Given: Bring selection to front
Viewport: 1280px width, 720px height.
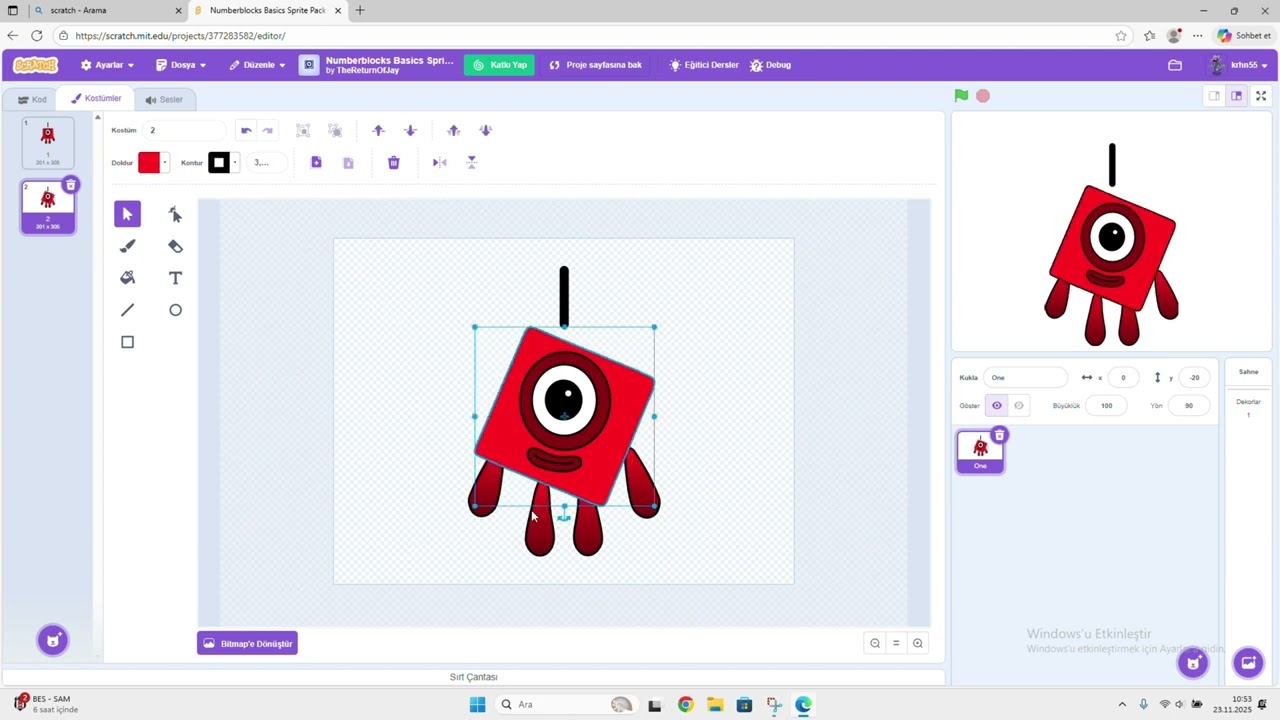Looking at the screenshot, I should click(x=454, y=130).
